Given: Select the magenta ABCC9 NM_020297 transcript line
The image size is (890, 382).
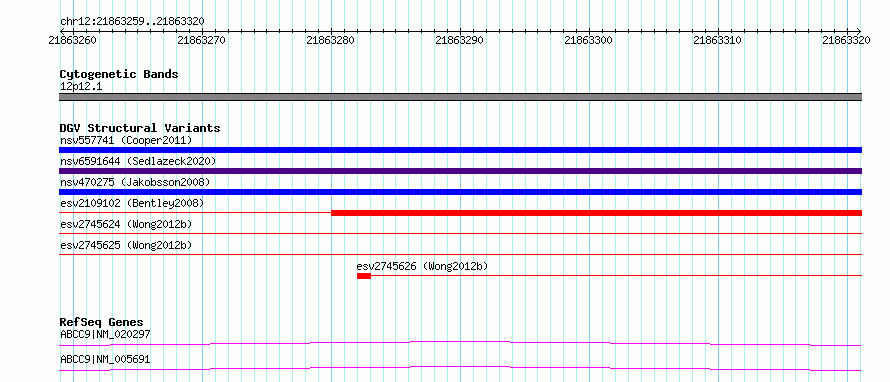Looking at the screenshot, I should coord(460,343).
